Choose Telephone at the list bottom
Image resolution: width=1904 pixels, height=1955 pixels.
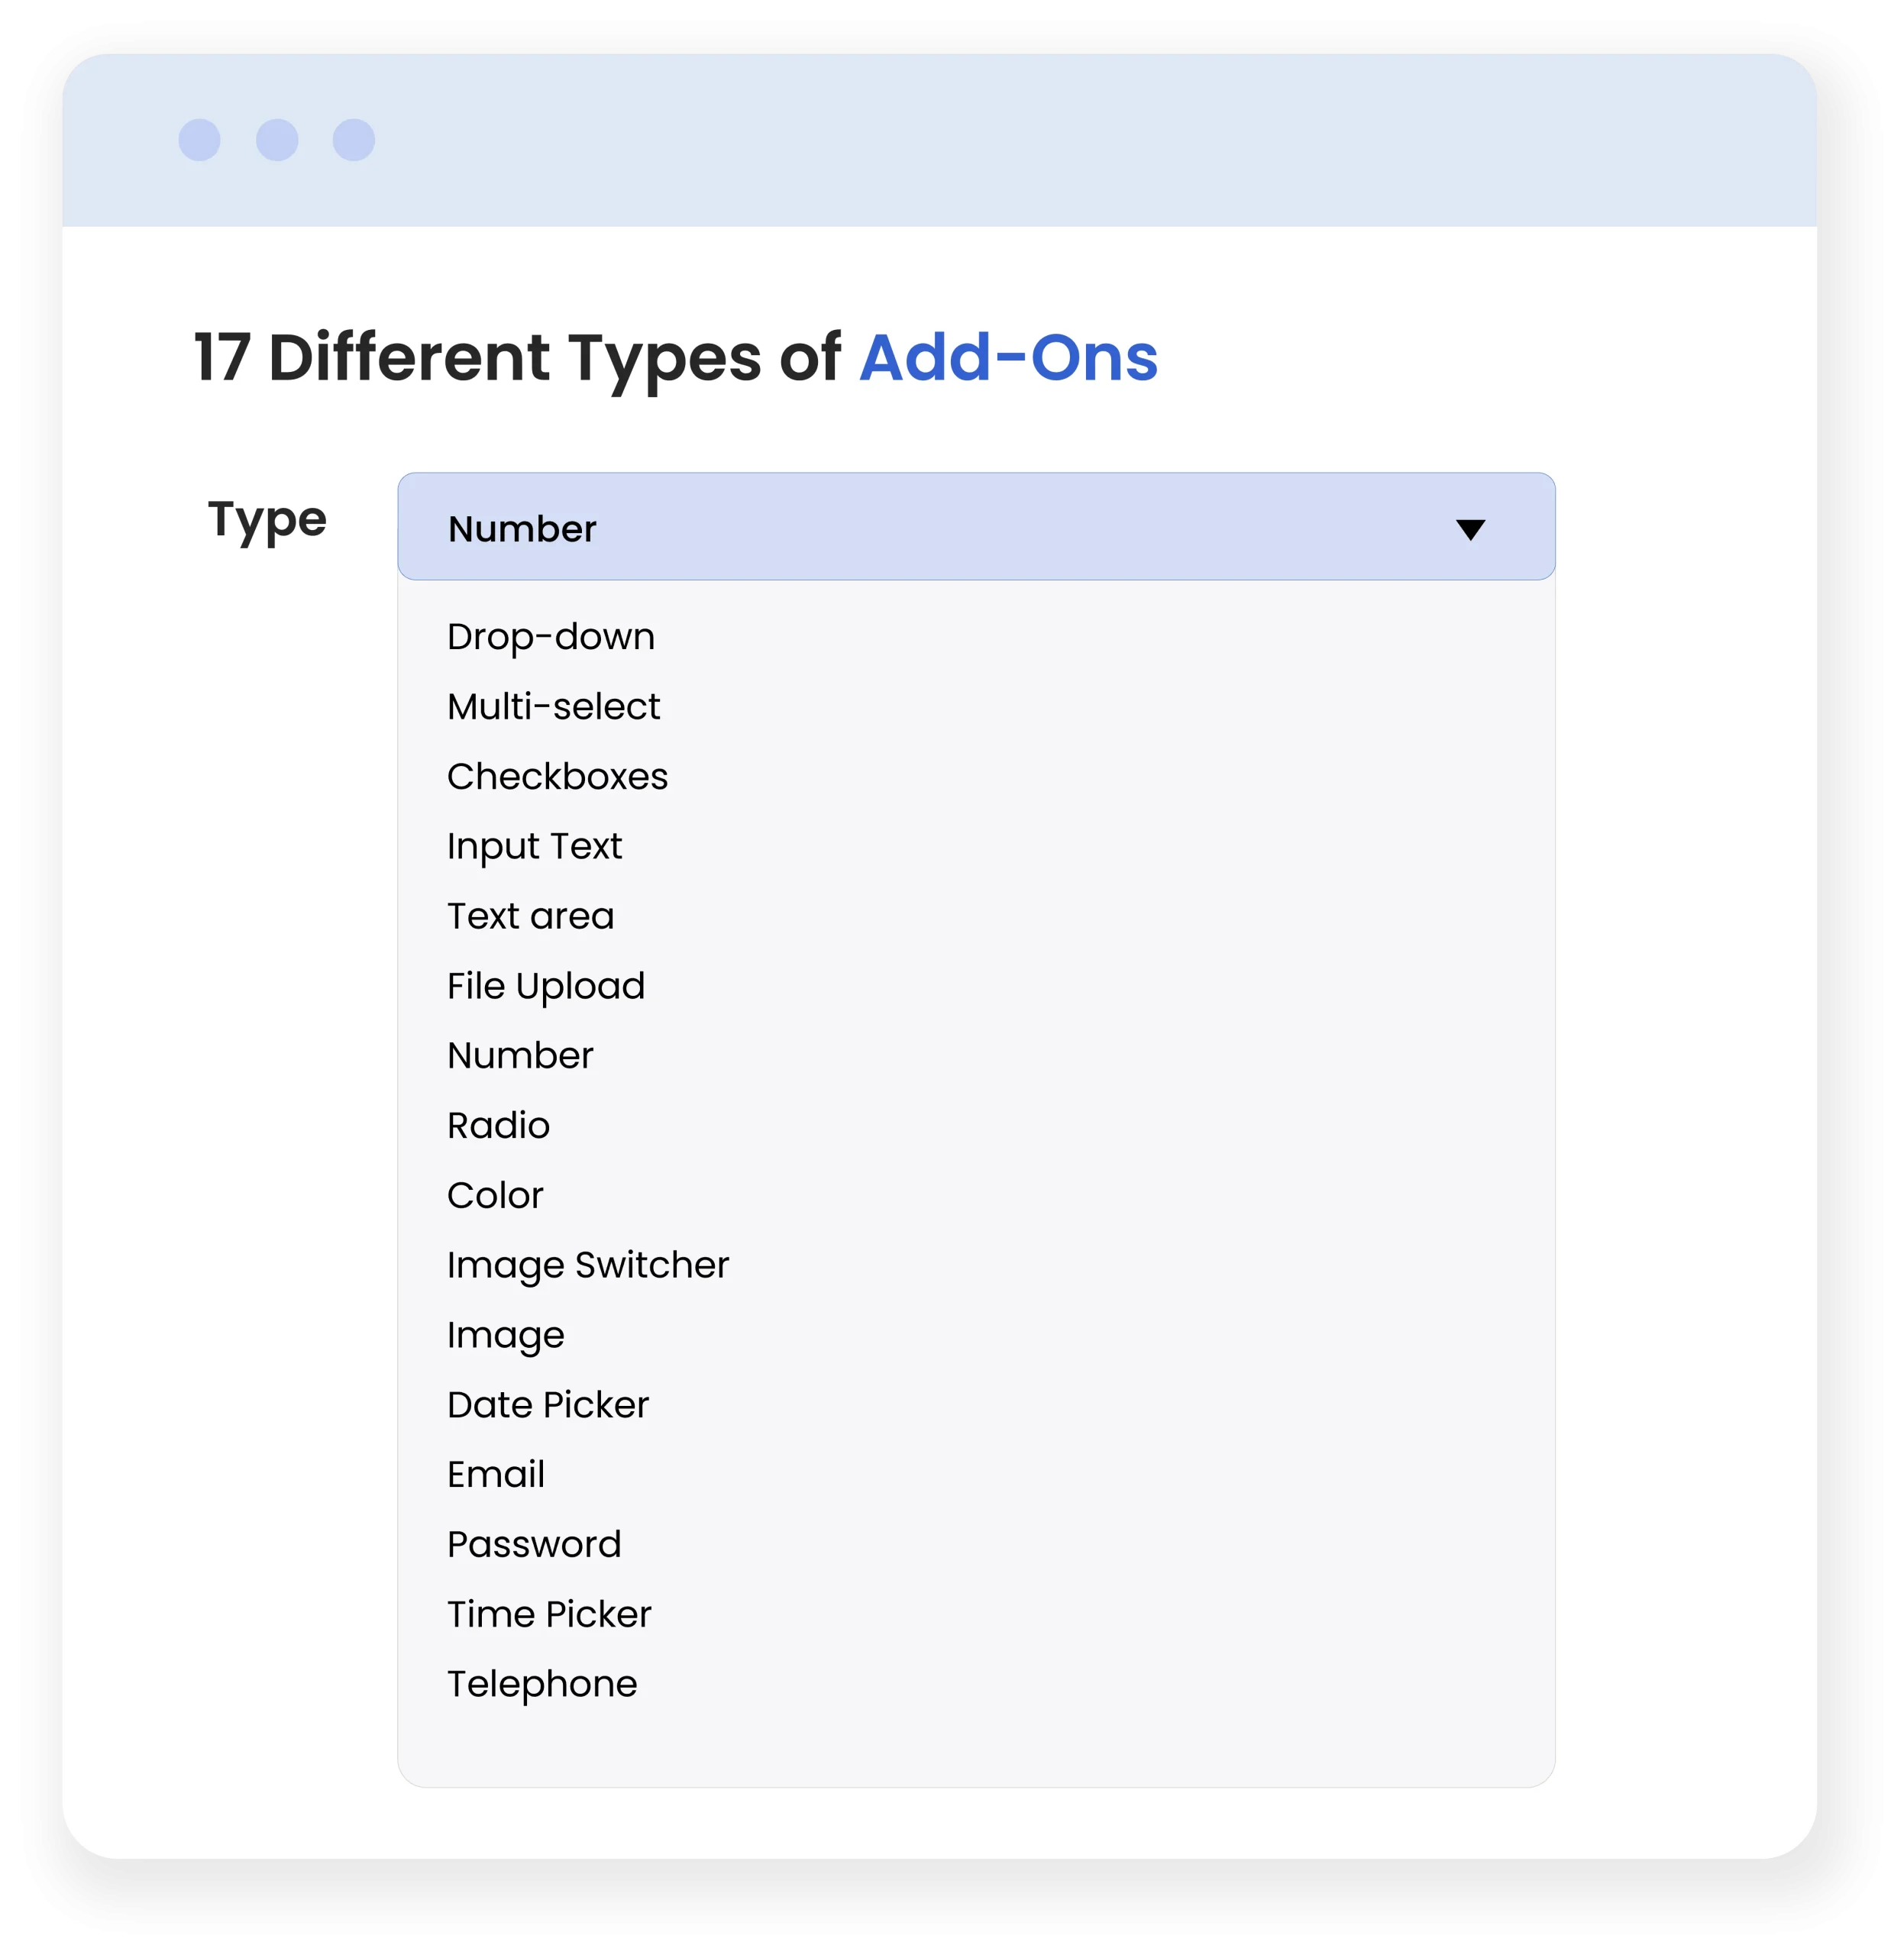point(542,1685)
